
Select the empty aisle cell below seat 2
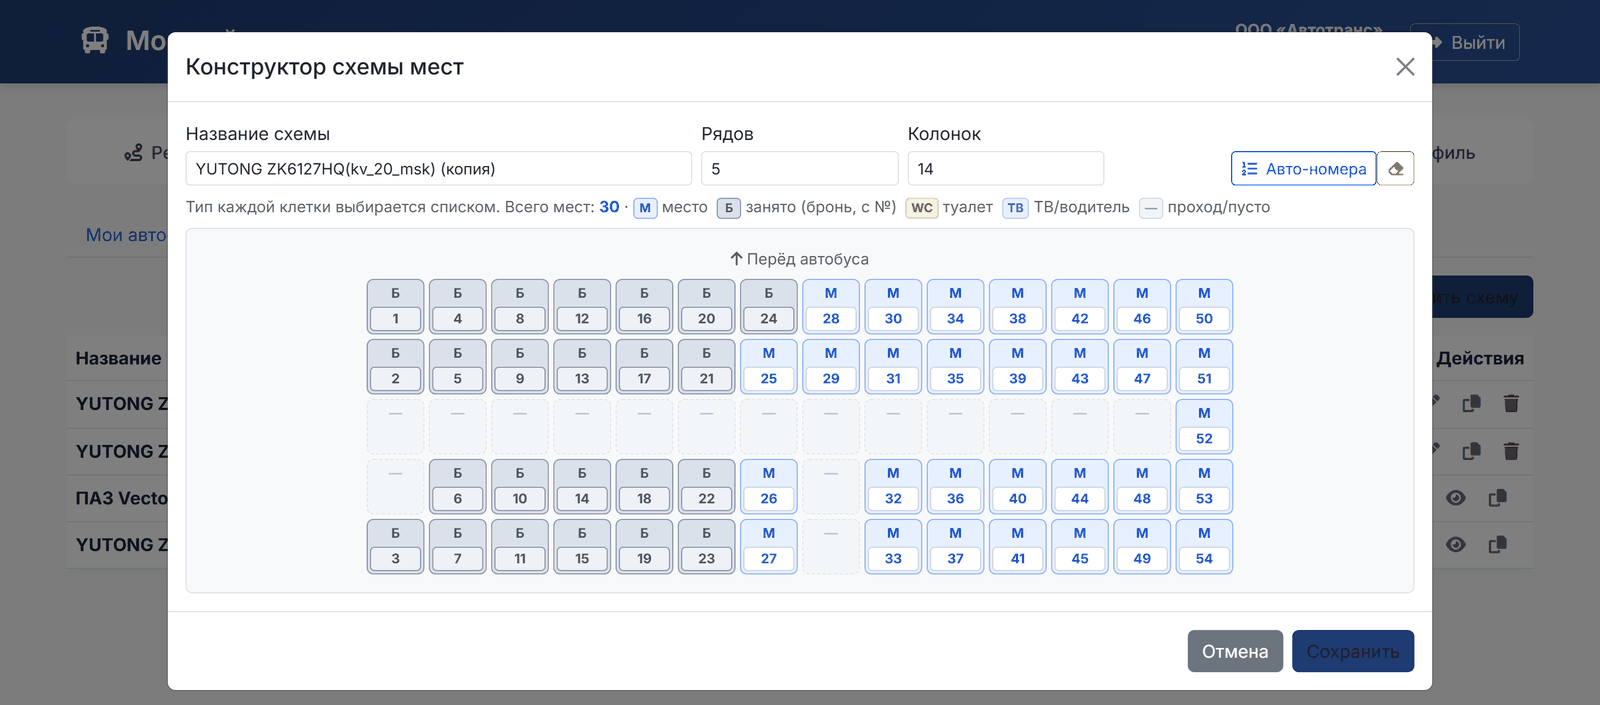(x=395, y=426)
